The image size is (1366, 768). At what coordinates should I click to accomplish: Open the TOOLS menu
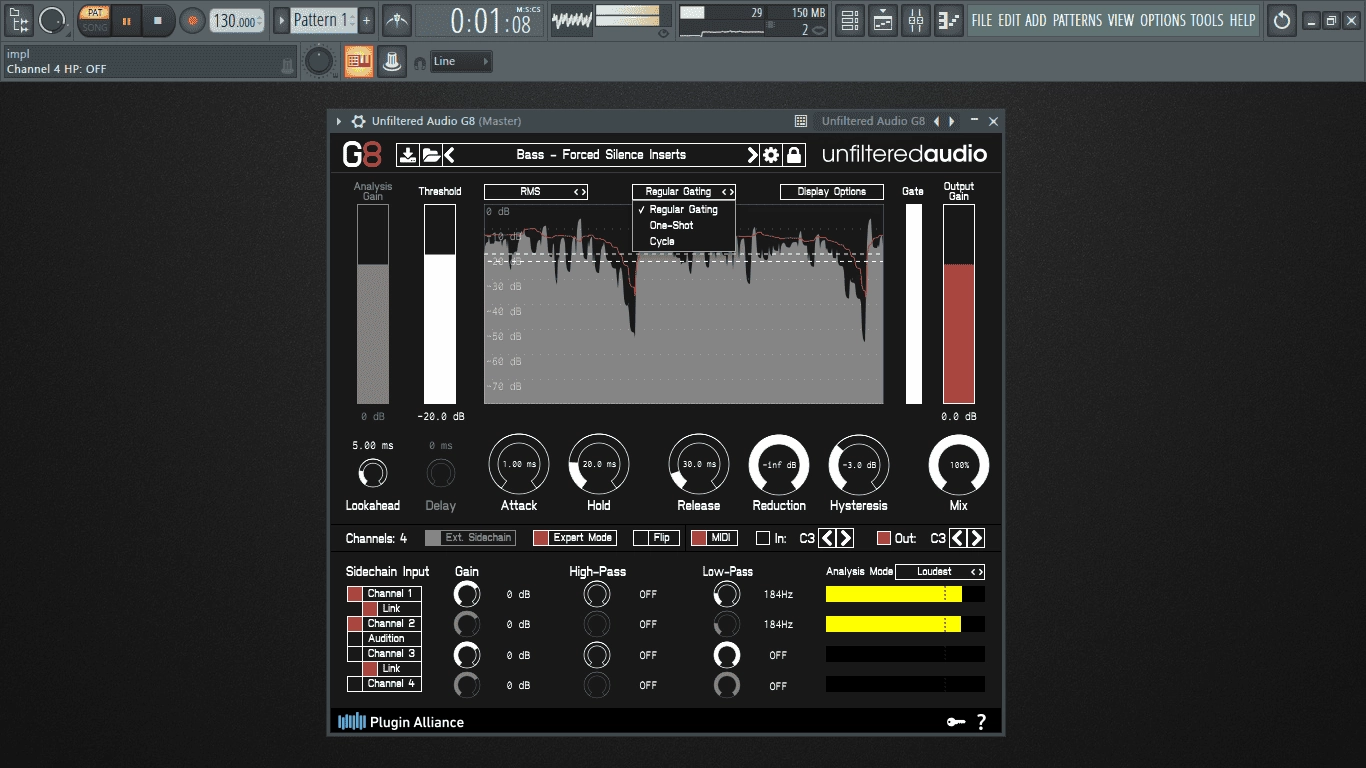coord(1207,20)
